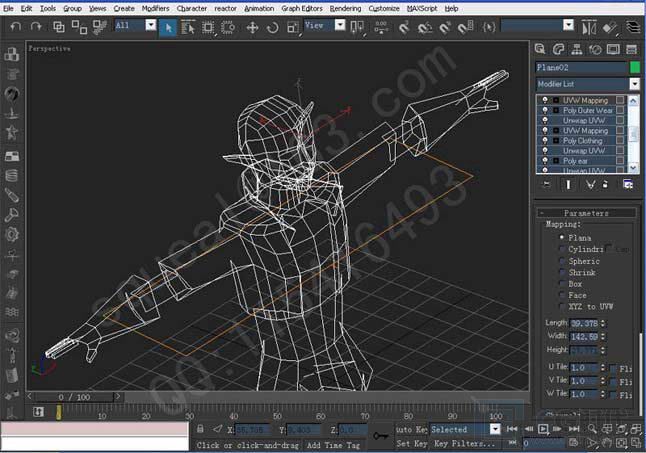Choose the Select by Name tool
The width and height of the screenshot is (646, 453).
tap(188, 28)
